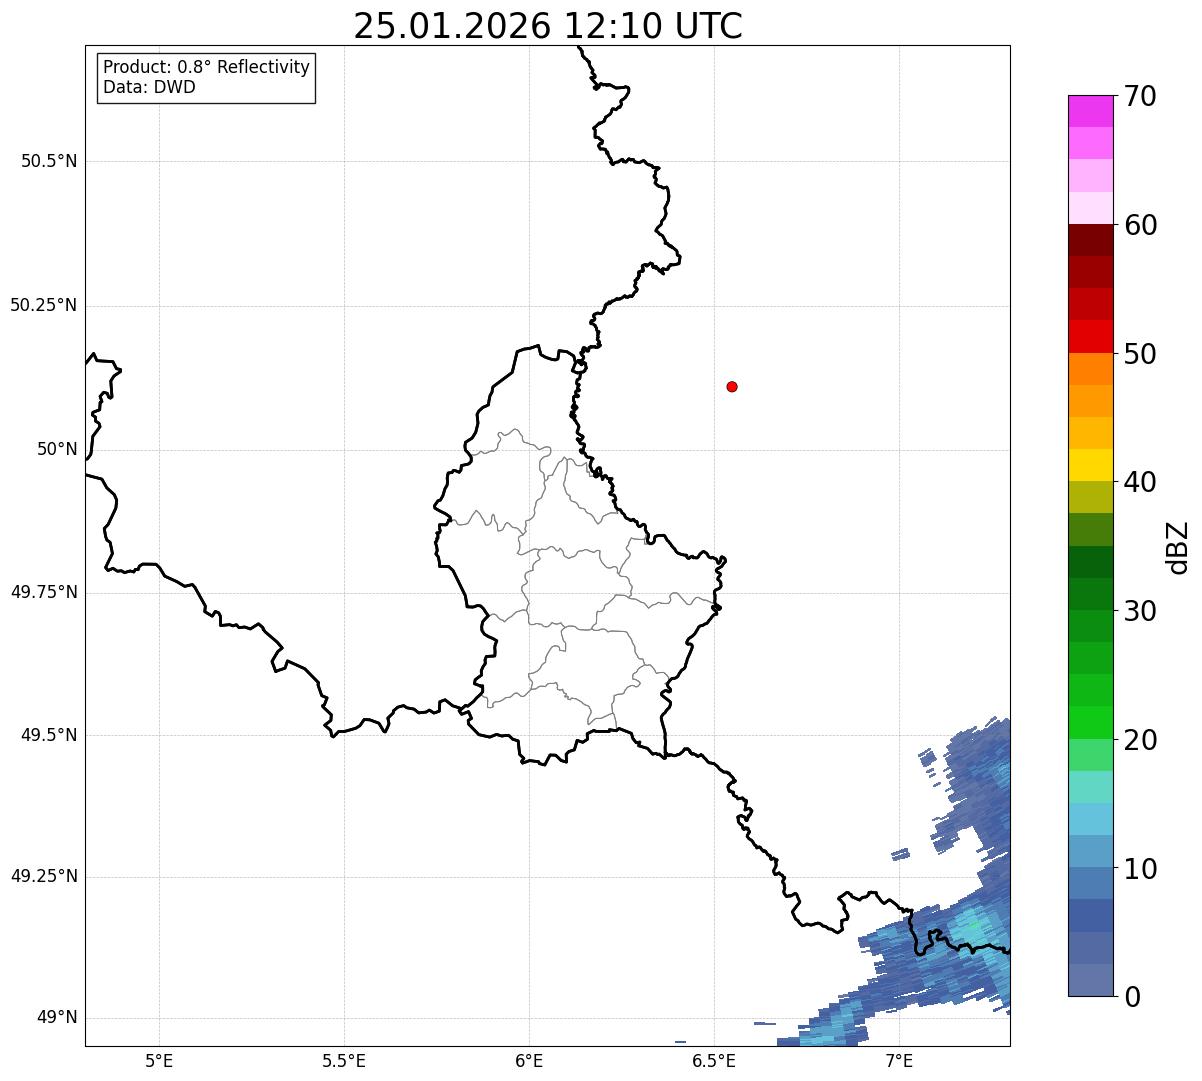Pick the magenta swatch at top of colorbar
1202x1081 pixels.
point(1090,111)
